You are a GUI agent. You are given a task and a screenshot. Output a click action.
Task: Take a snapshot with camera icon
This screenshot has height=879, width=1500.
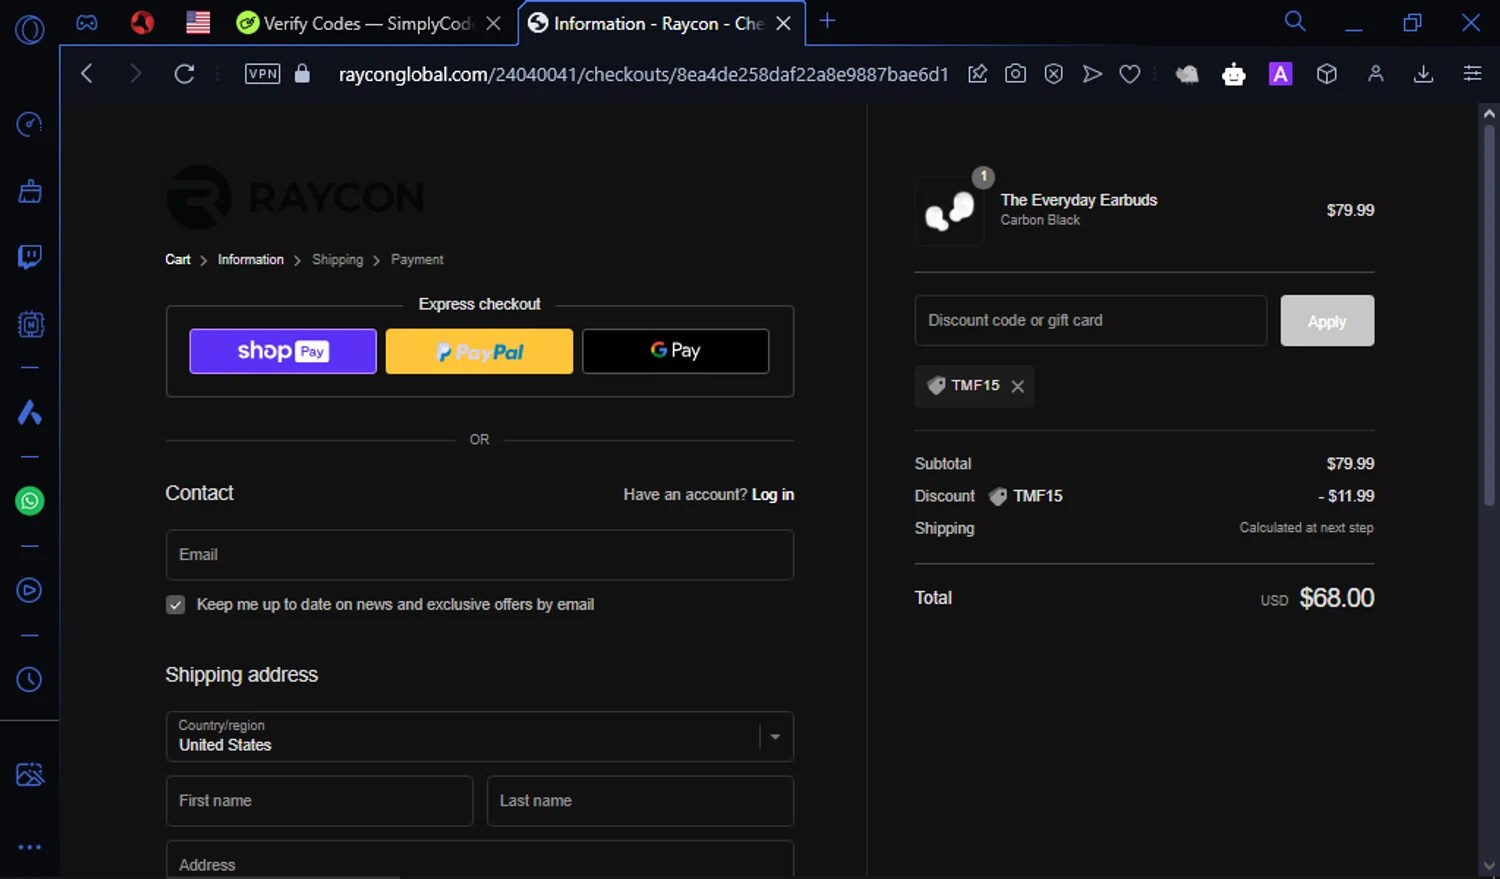click(1015, 73)
